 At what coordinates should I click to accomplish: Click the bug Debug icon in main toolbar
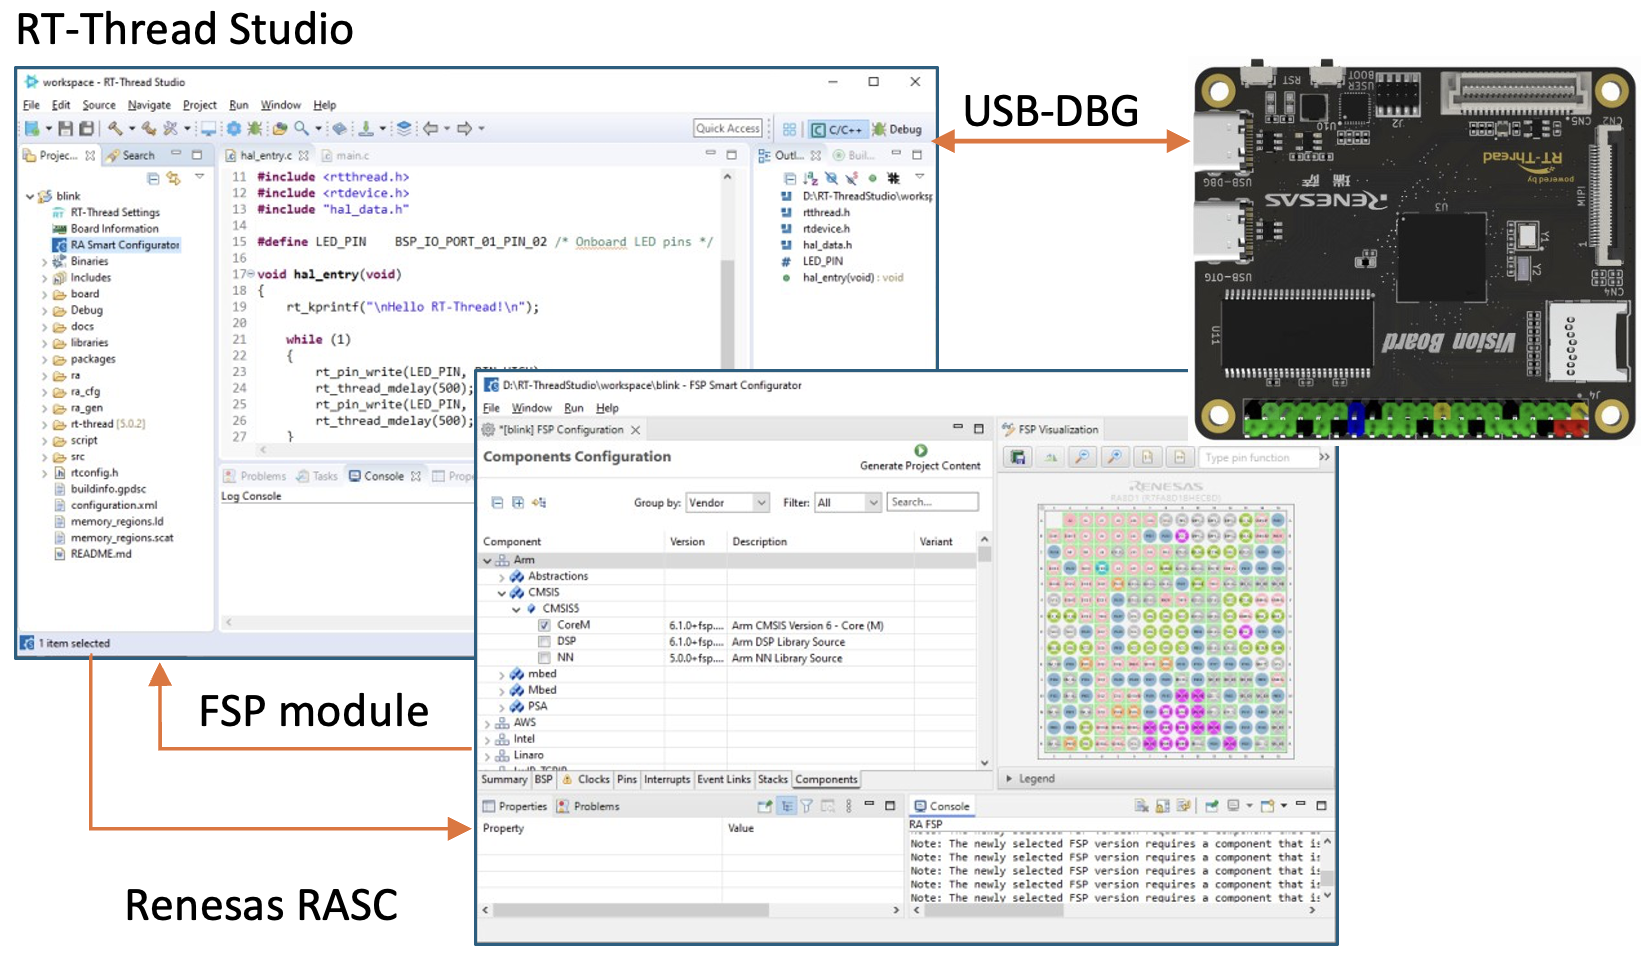tap(254, 128)
